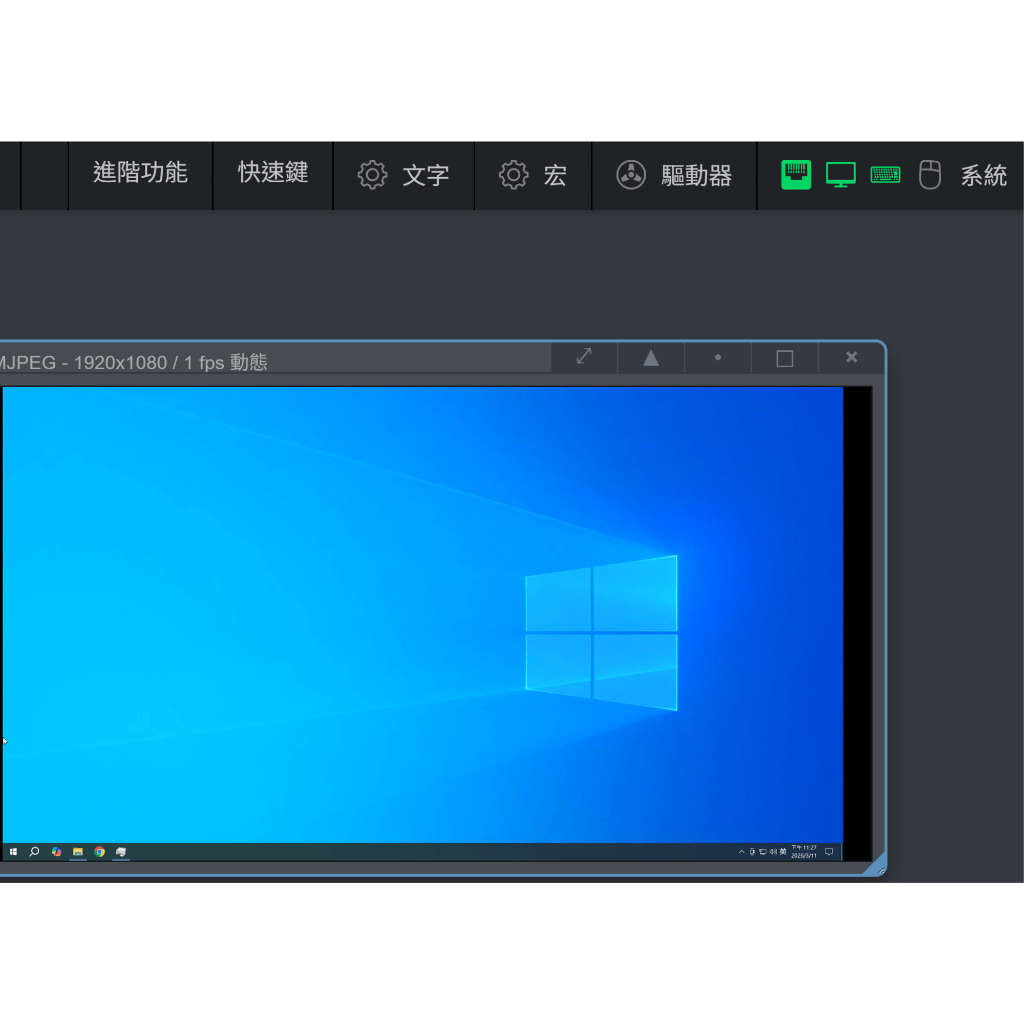
Task: Click the printer-like app on remote taskbar
Action: (121, 852)
